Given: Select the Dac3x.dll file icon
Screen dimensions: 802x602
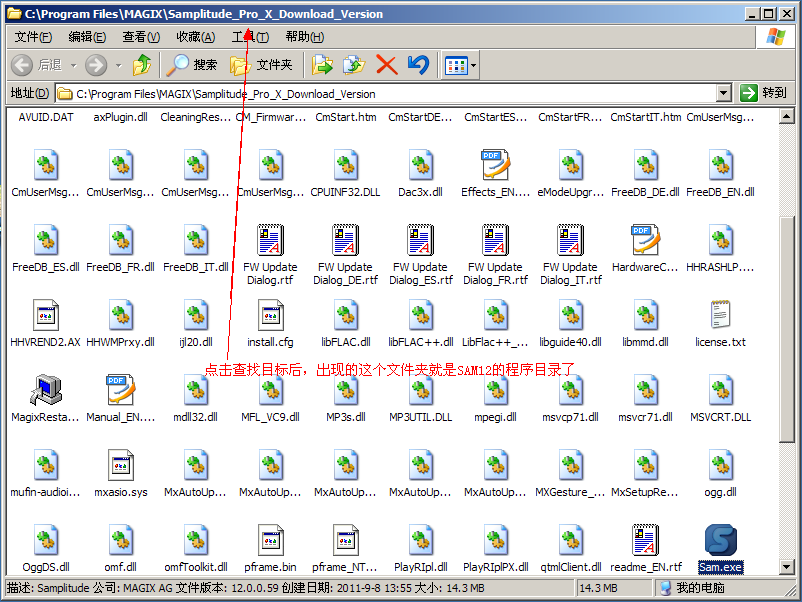Looking at the screenshot, I should 420,165.
